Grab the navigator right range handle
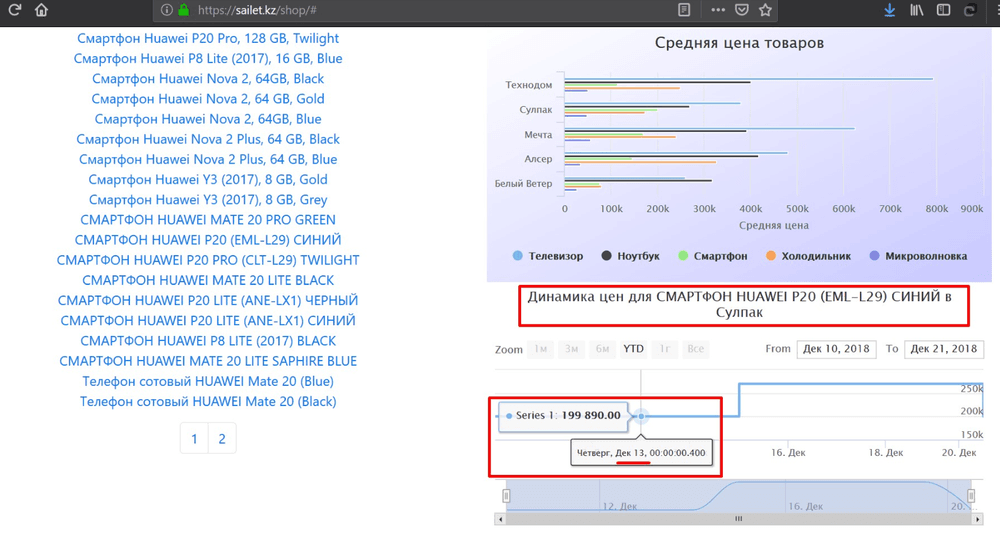This screenshot has height=533, width=1000. tap(971, 495)
